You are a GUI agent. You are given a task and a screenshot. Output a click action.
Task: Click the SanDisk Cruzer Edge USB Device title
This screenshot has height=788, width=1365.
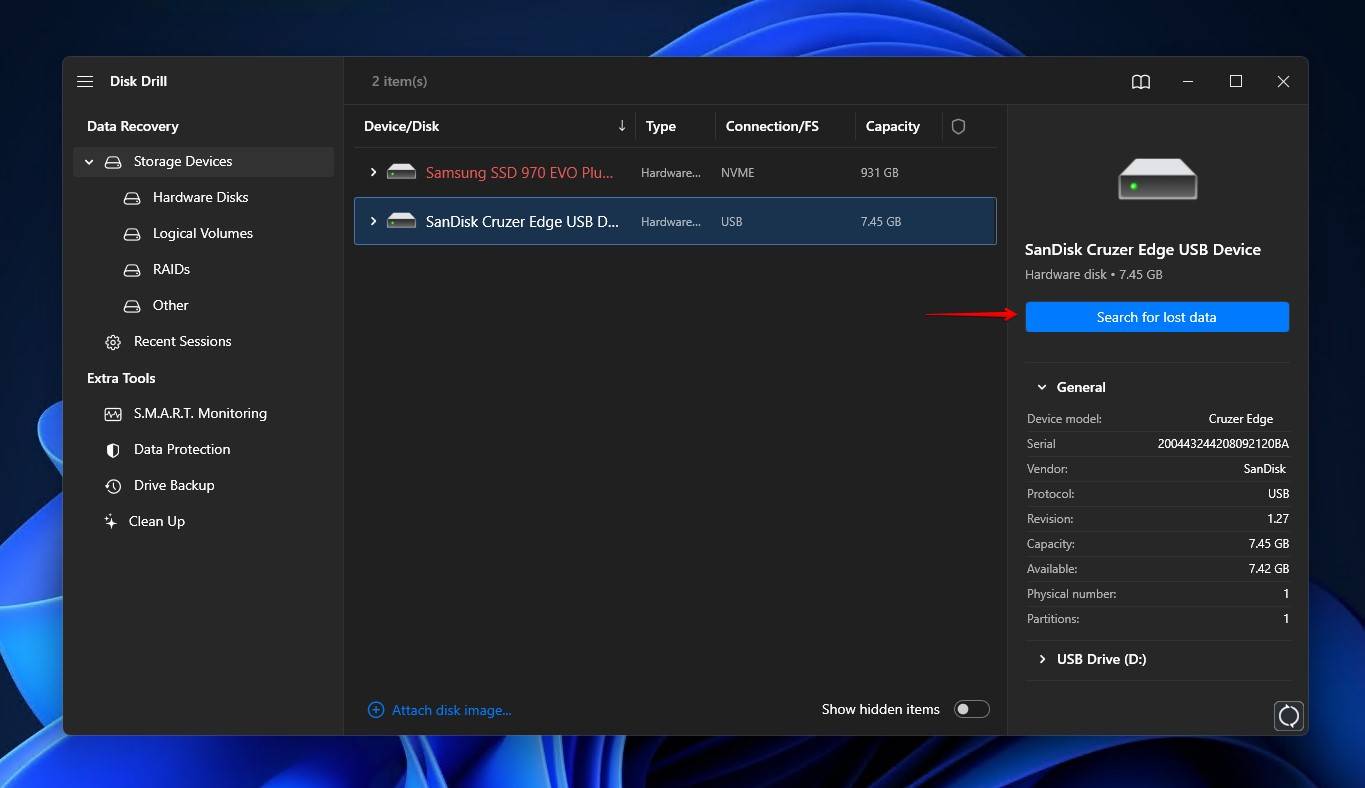pyautogui.click(x=1143, y=250)
